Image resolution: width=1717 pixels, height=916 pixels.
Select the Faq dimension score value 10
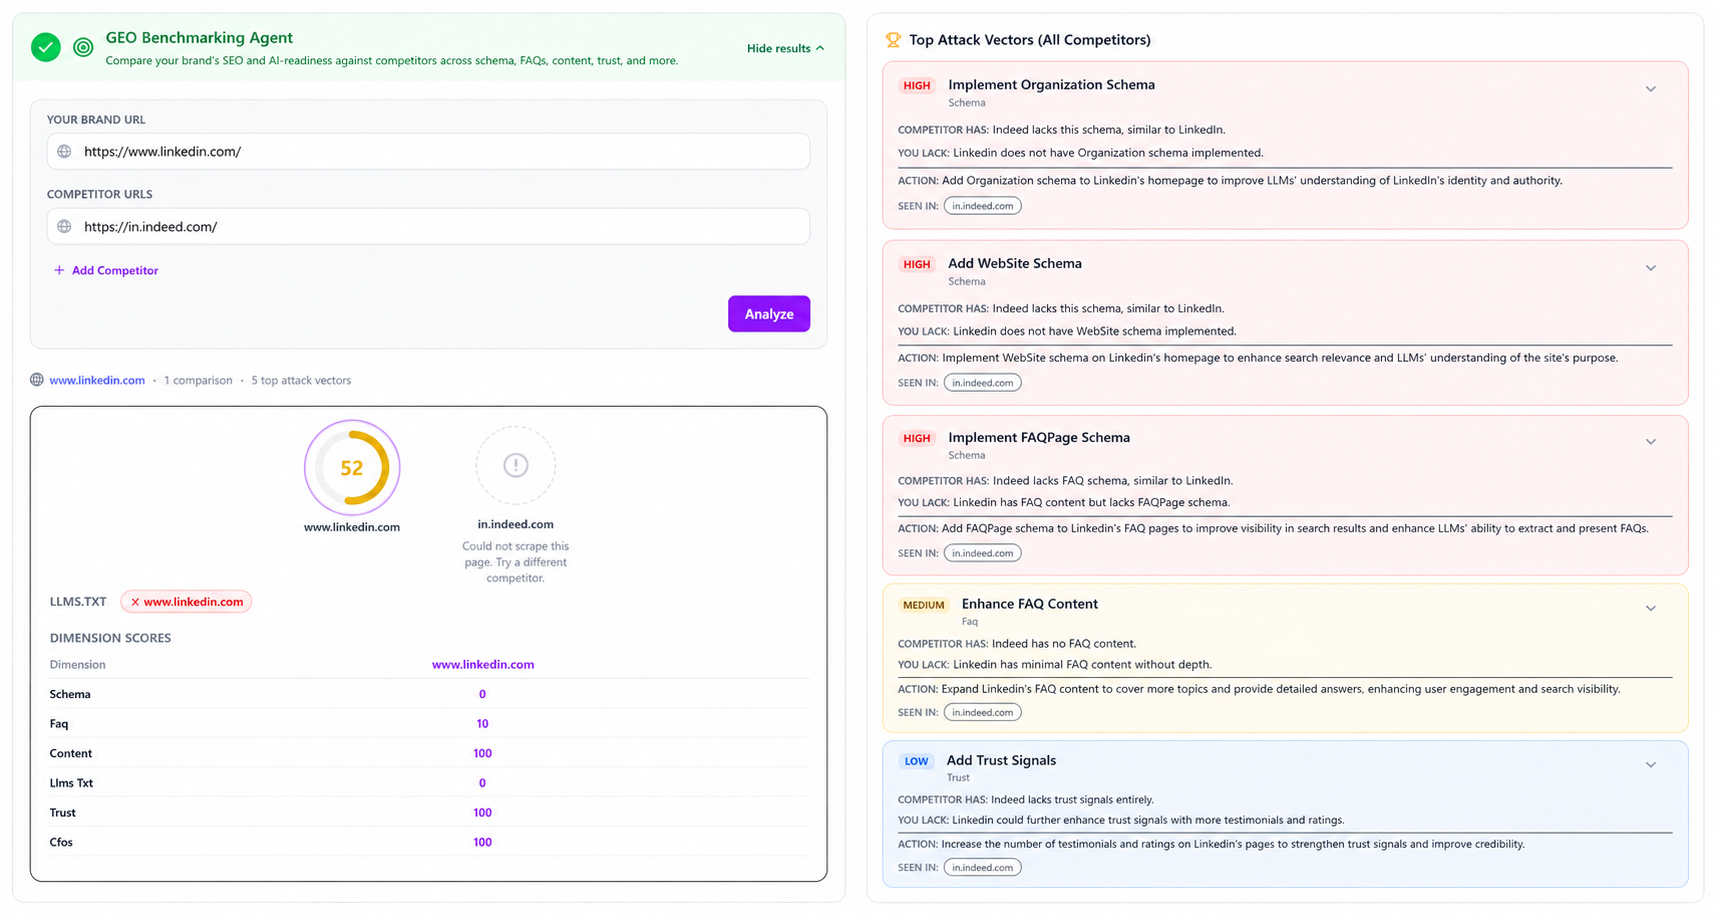tap(482, 724)
